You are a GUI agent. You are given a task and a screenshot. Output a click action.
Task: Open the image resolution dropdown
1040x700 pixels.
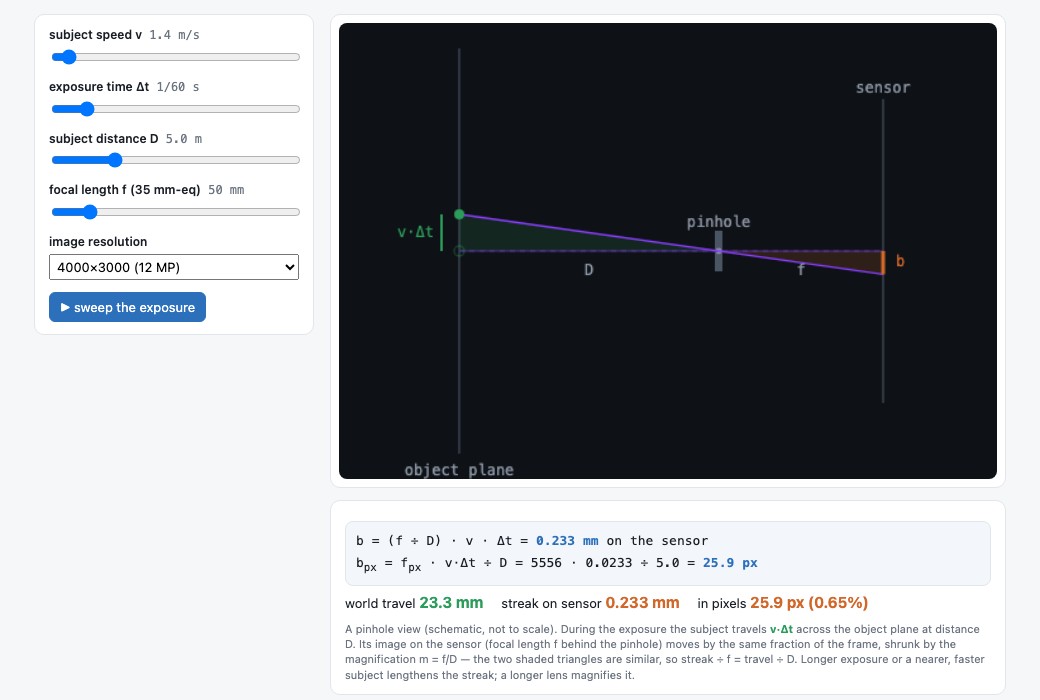pos(174,267)
